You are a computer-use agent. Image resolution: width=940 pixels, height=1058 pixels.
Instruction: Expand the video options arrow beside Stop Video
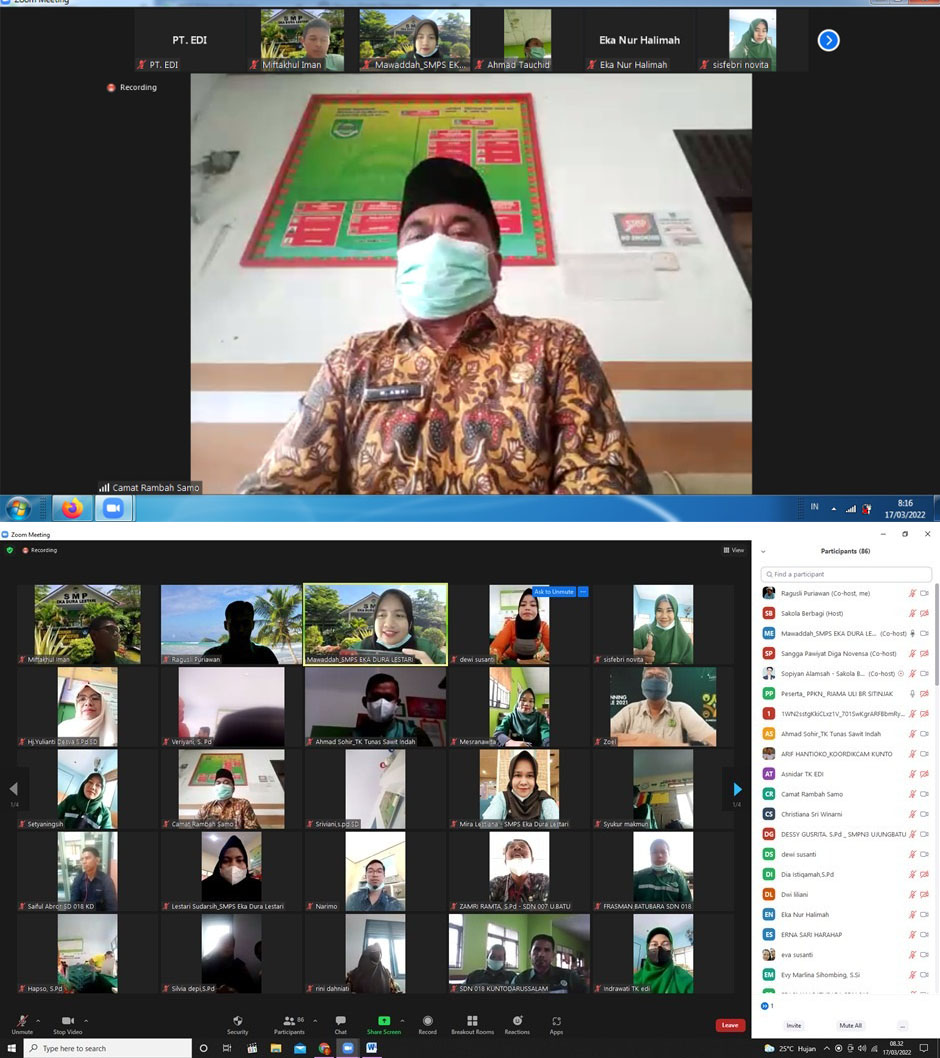[x=86, y=1021]
